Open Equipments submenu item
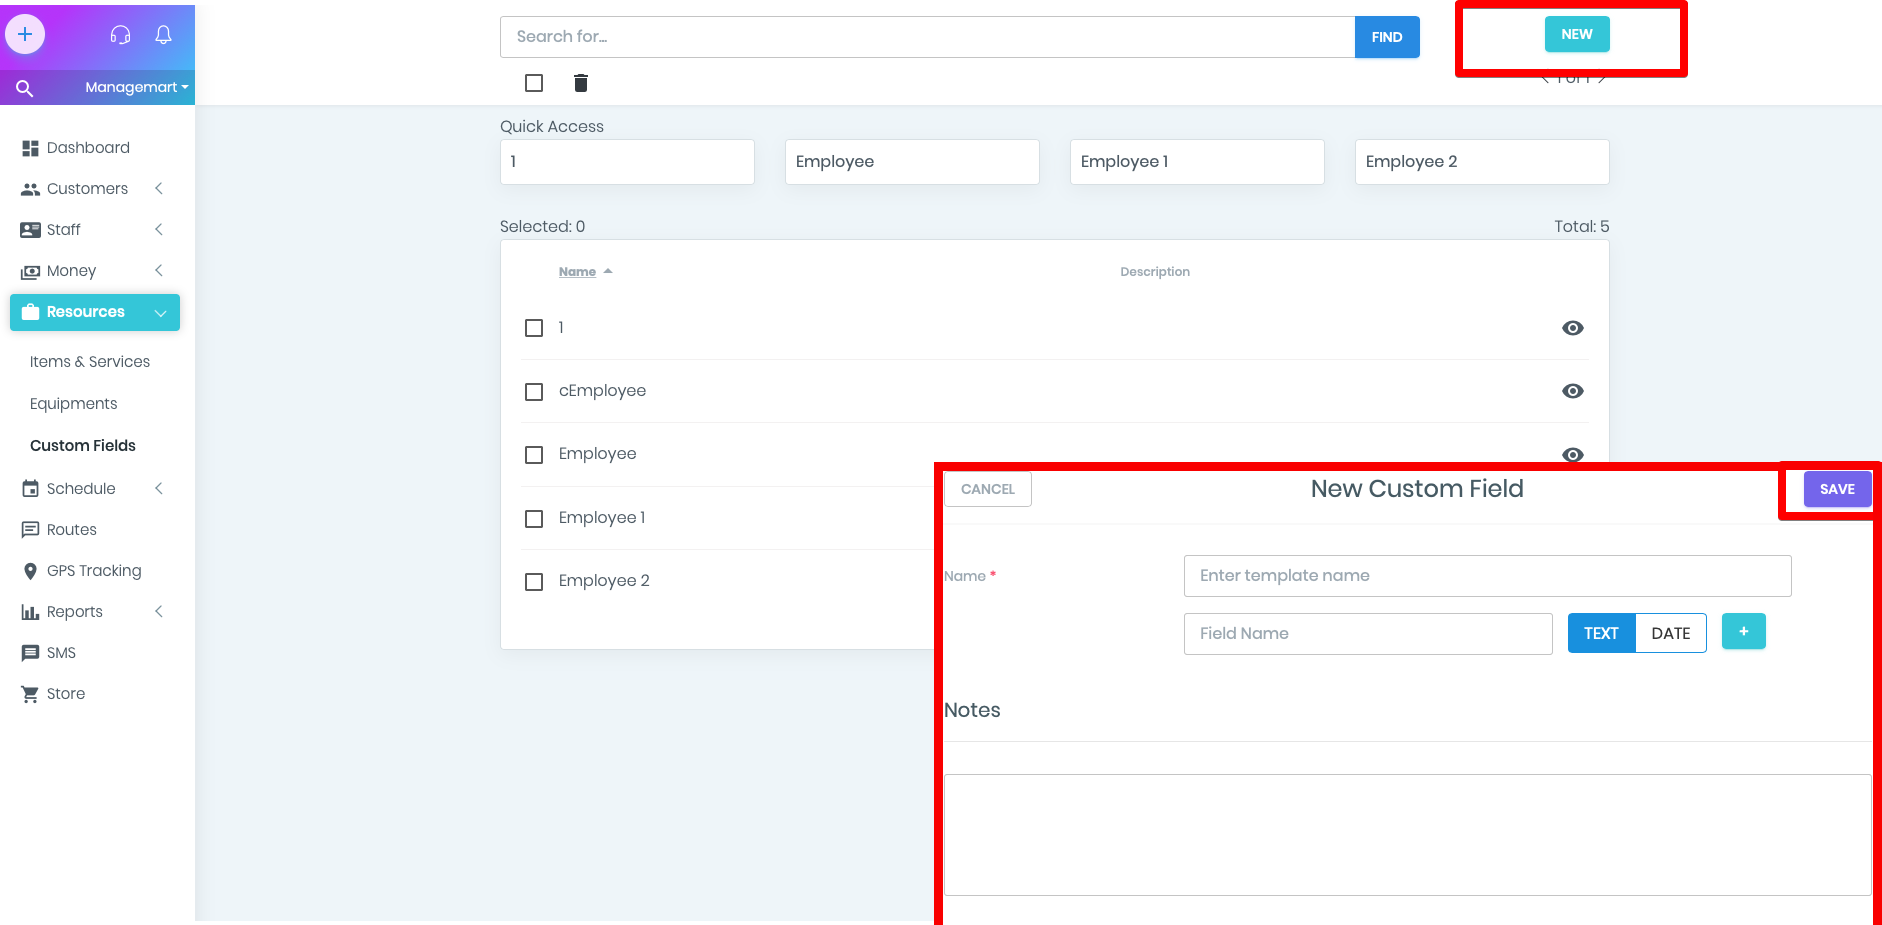Image resolution: width=1882 pixels, height=925 pixels. (x=74, y=404)
